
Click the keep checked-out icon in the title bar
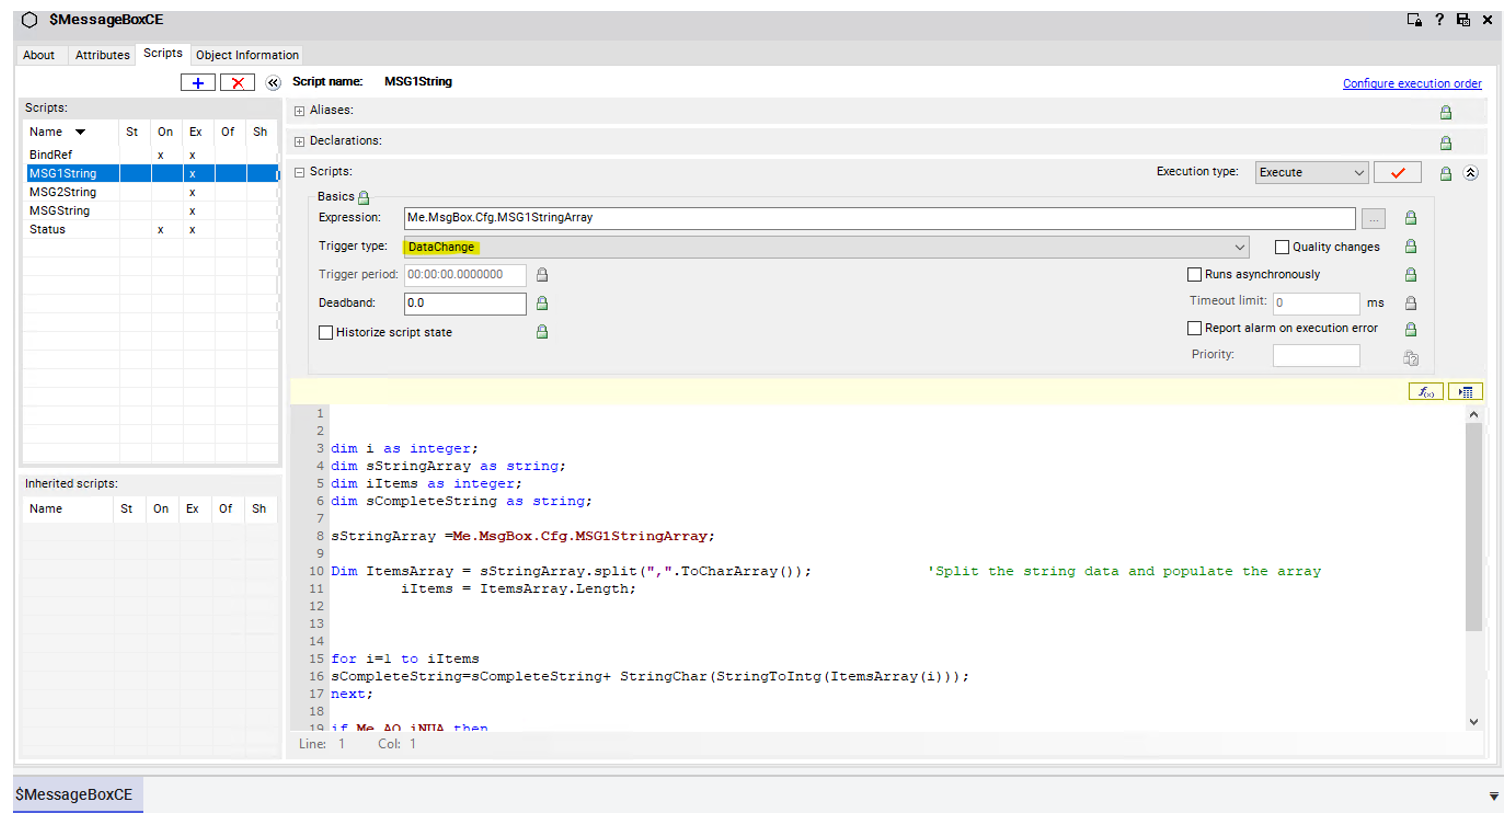tap(1414, 20)
